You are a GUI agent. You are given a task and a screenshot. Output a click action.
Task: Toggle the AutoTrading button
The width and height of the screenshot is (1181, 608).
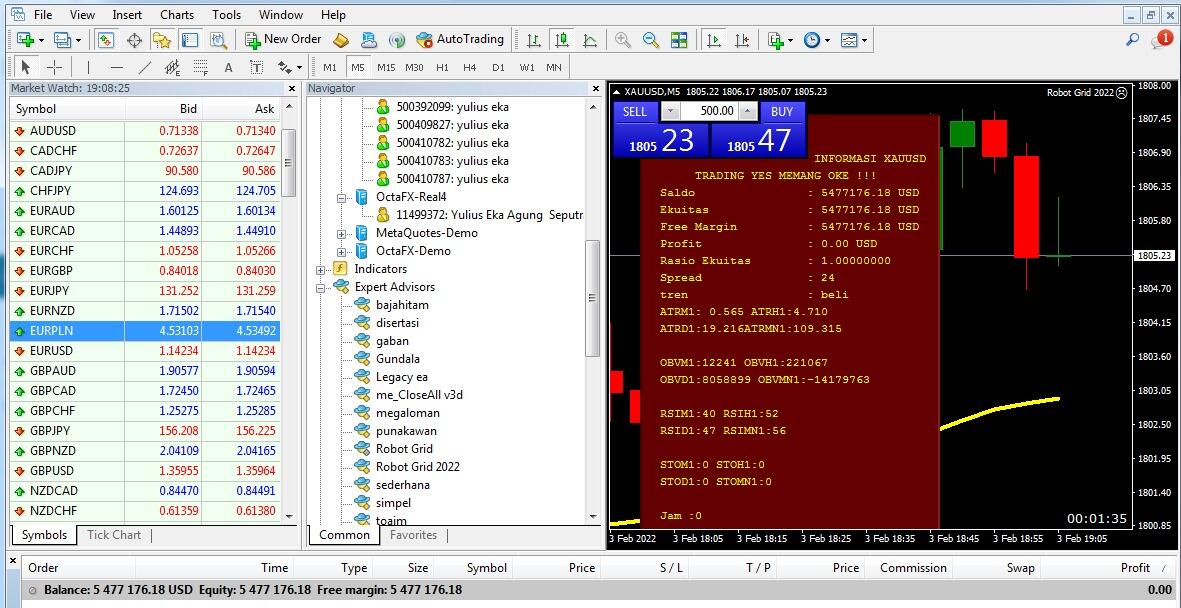459,39
